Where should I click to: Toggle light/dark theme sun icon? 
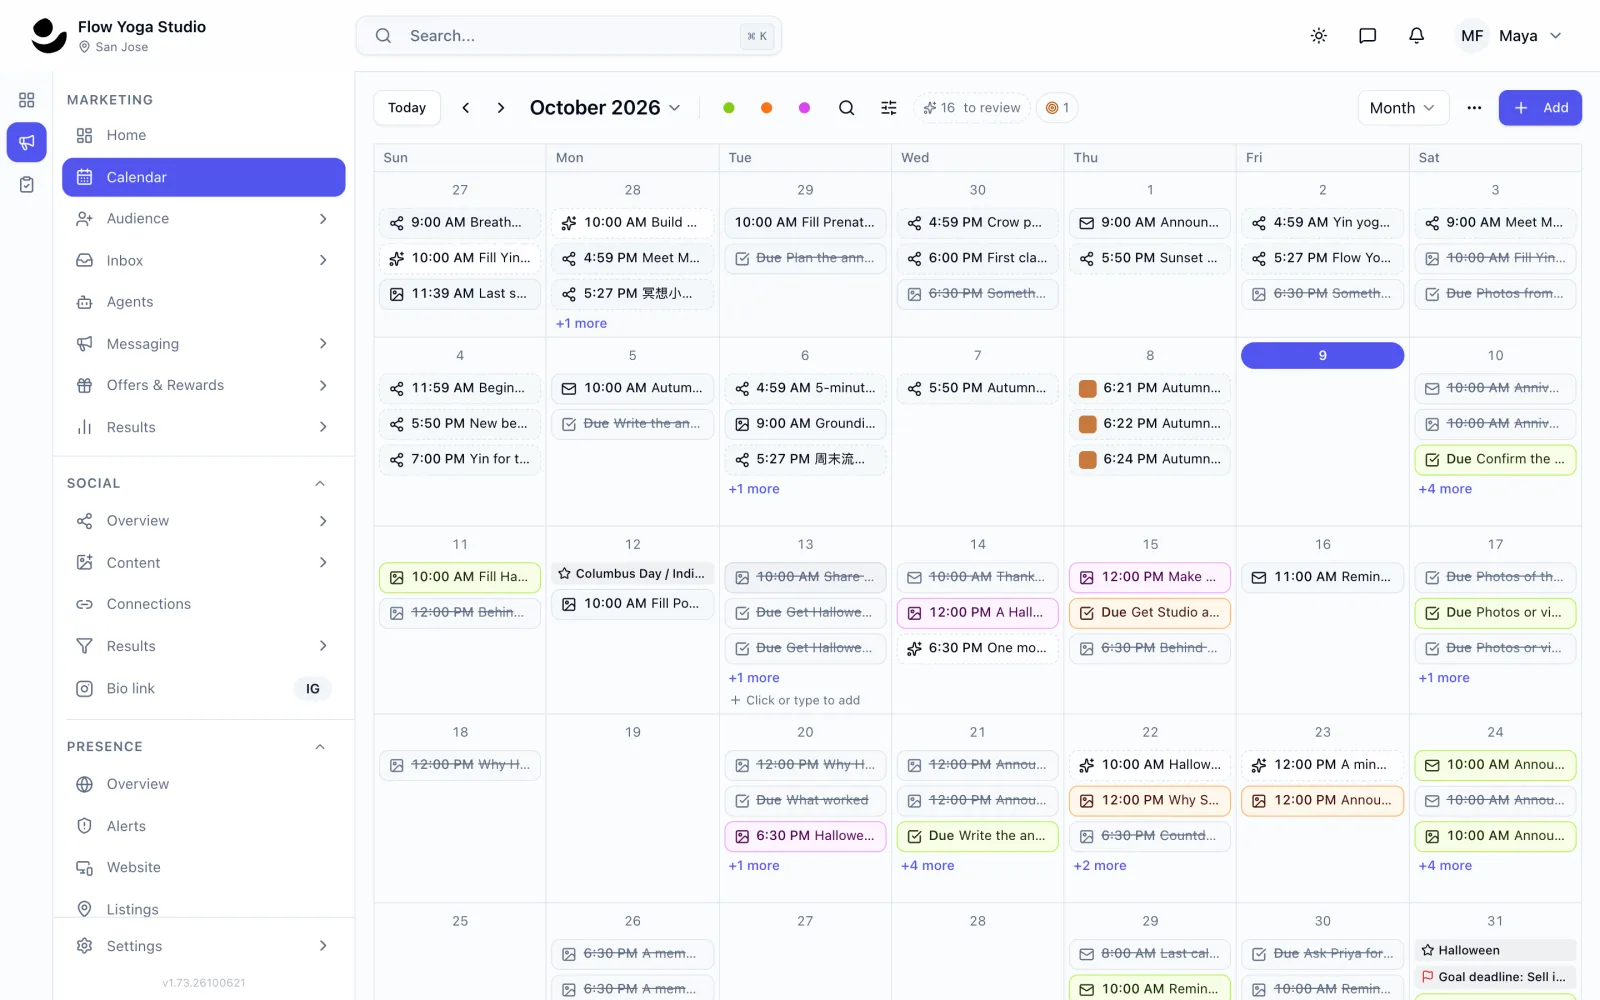pyautogui.click(x=1319, y=36)
